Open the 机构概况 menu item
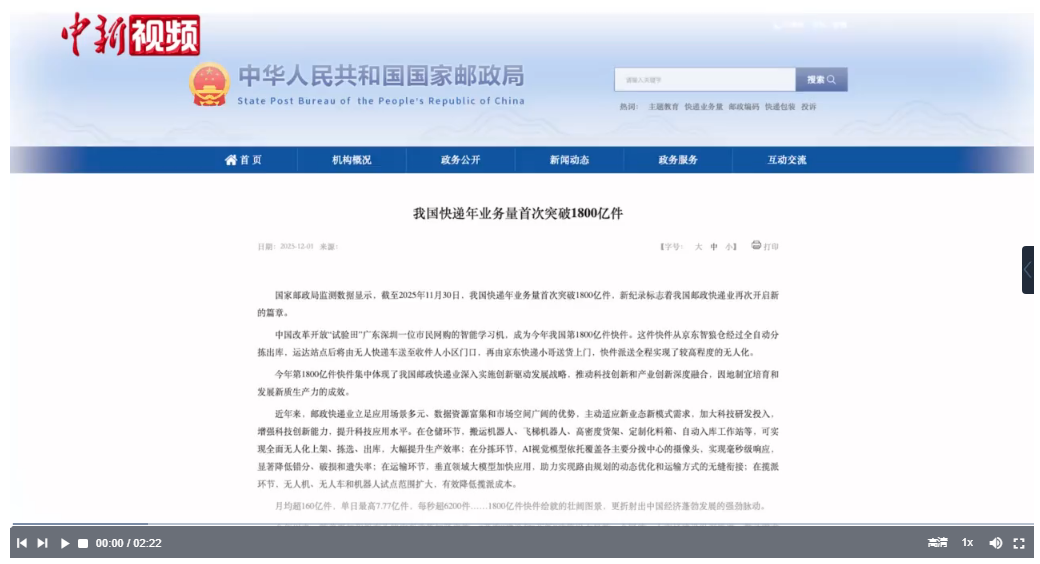 tap(352, 159)
